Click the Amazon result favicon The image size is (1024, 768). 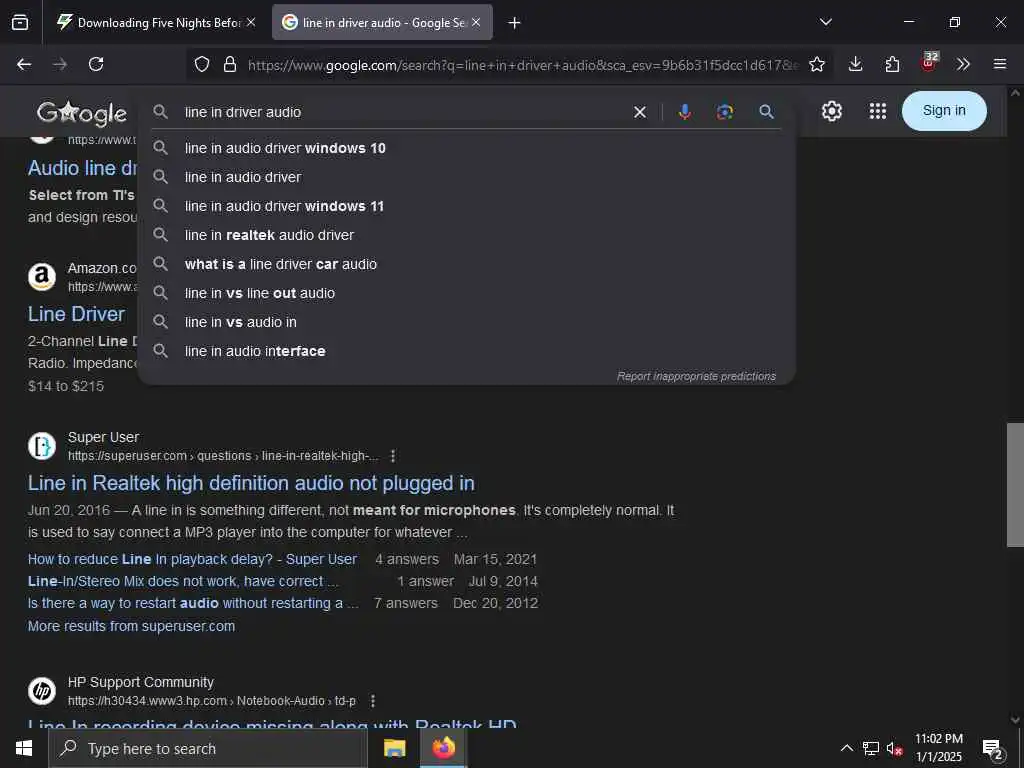[42, 277]
